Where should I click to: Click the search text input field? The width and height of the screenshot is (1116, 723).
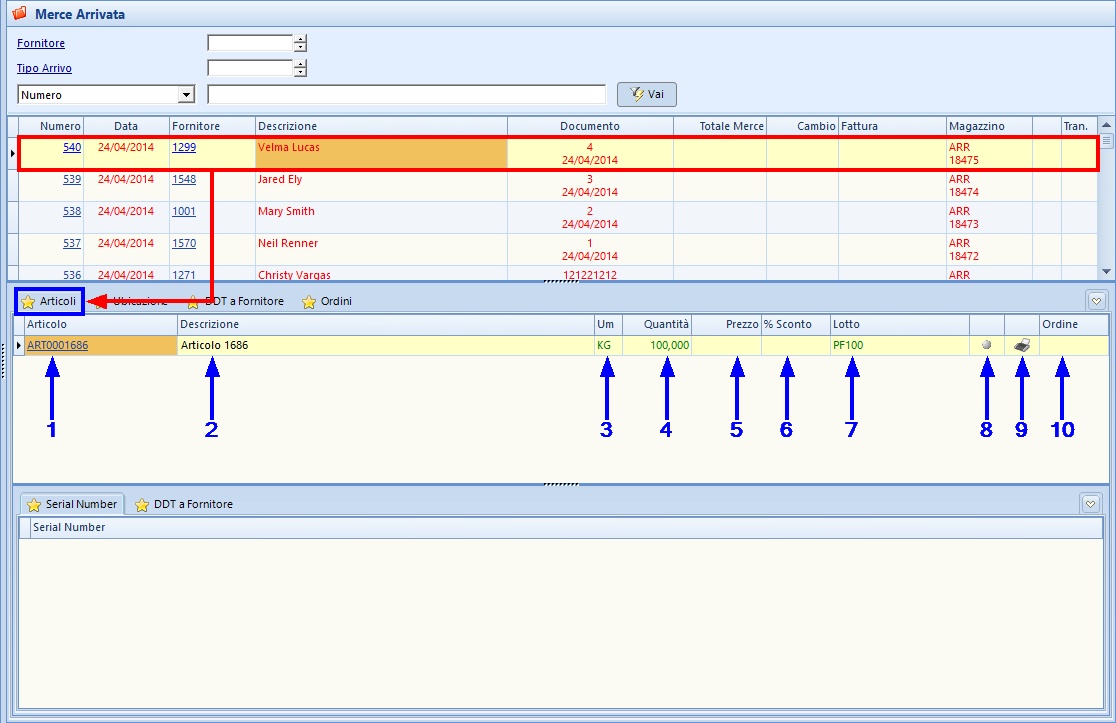pos(406,95)
